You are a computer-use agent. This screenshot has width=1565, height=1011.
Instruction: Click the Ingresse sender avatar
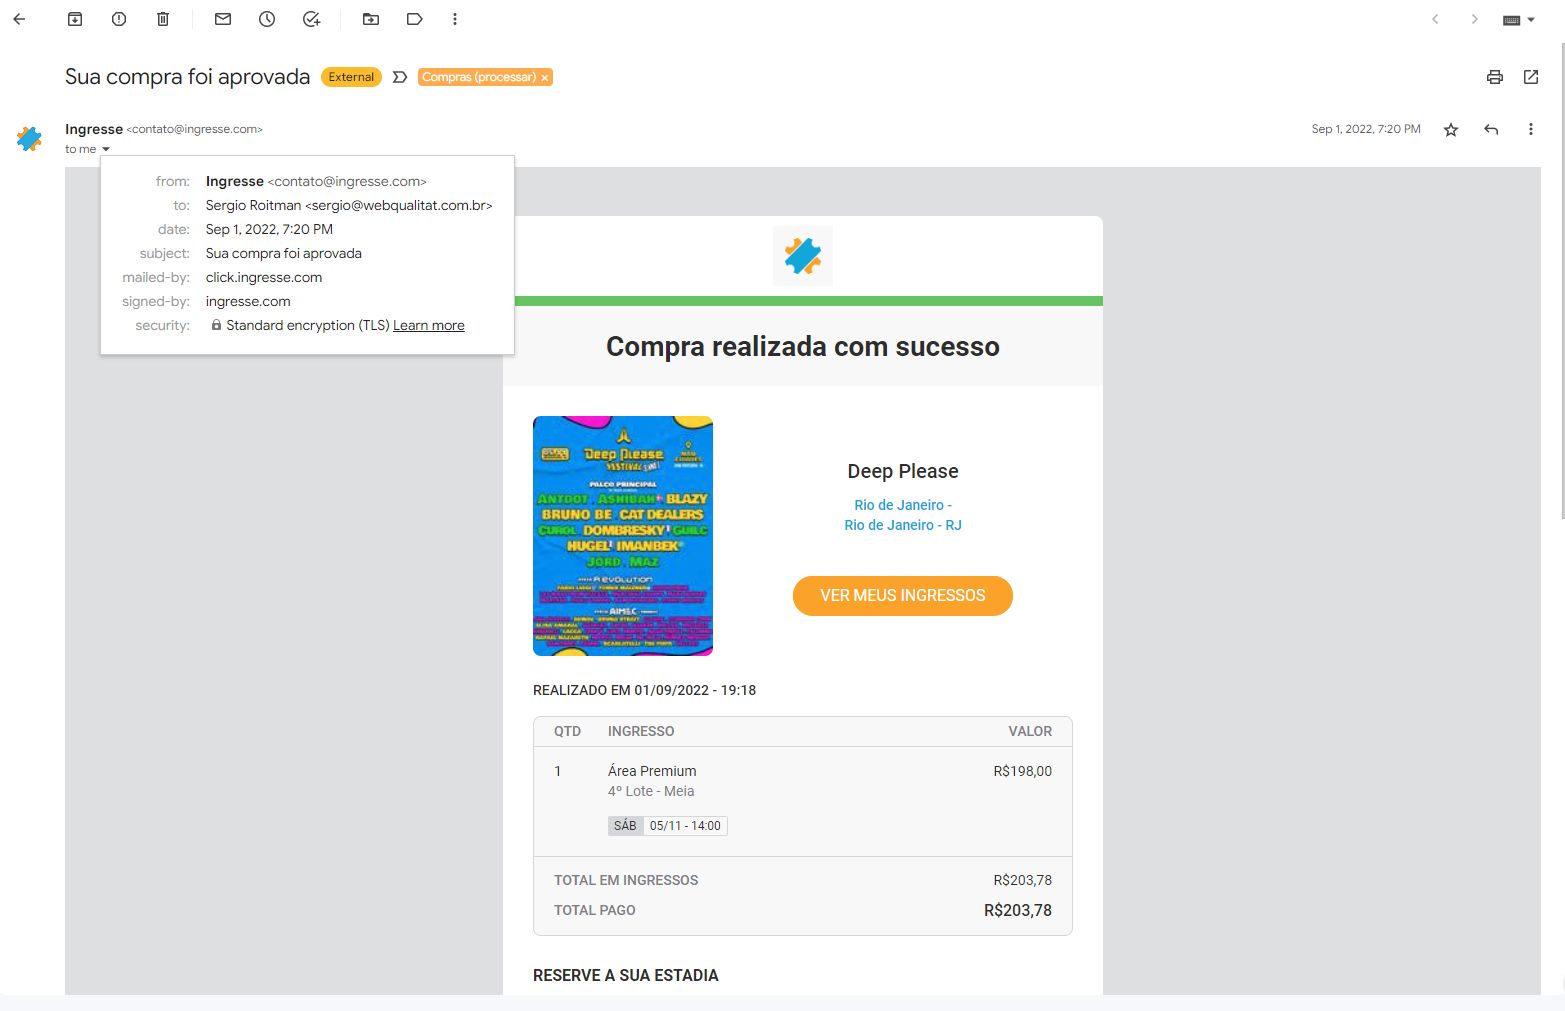tap(29, 139)
